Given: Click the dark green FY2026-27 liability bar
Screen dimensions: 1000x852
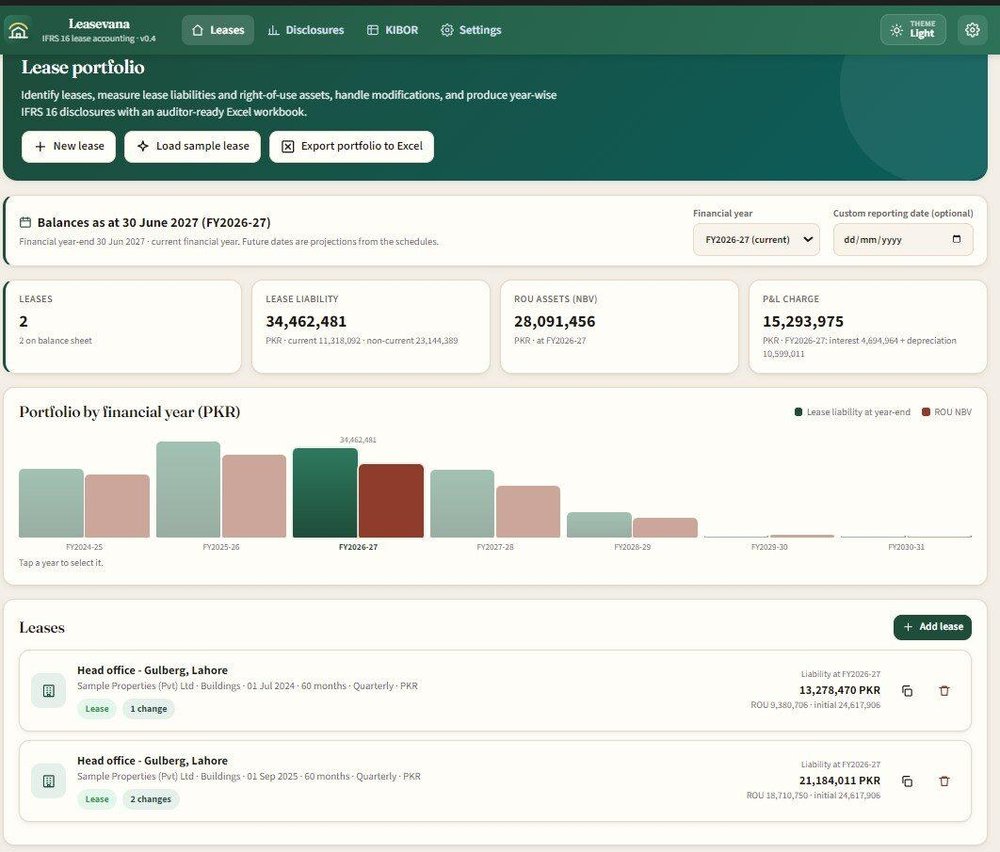Looking at the screenshot, I should [x=325, y=493].
